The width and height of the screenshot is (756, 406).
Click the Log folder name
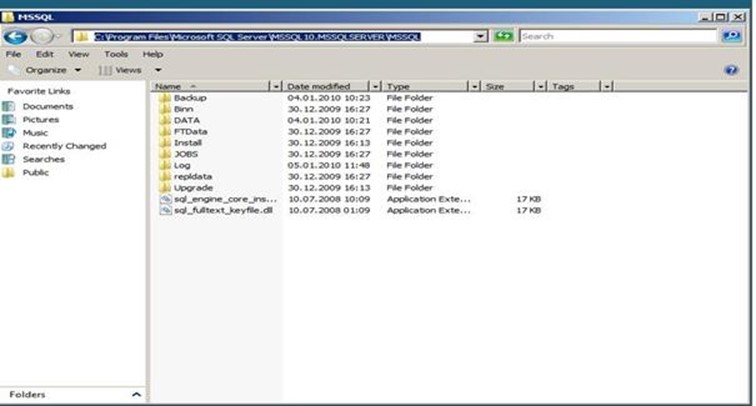pyautogui.click(x=182, y=165)
